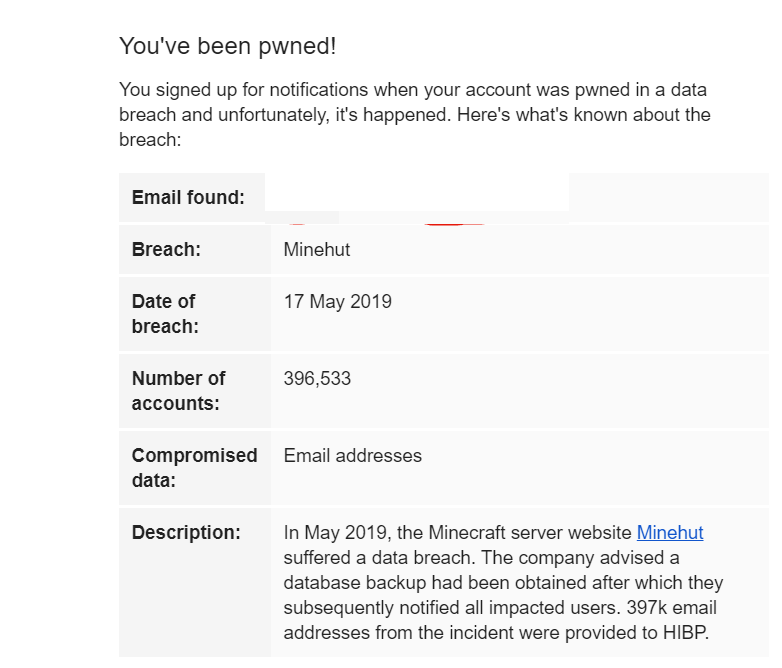The width and height of the screenshot is (782, 668).
Task: Click the "You've been pwned!" heading
Action: coord(227,46)
